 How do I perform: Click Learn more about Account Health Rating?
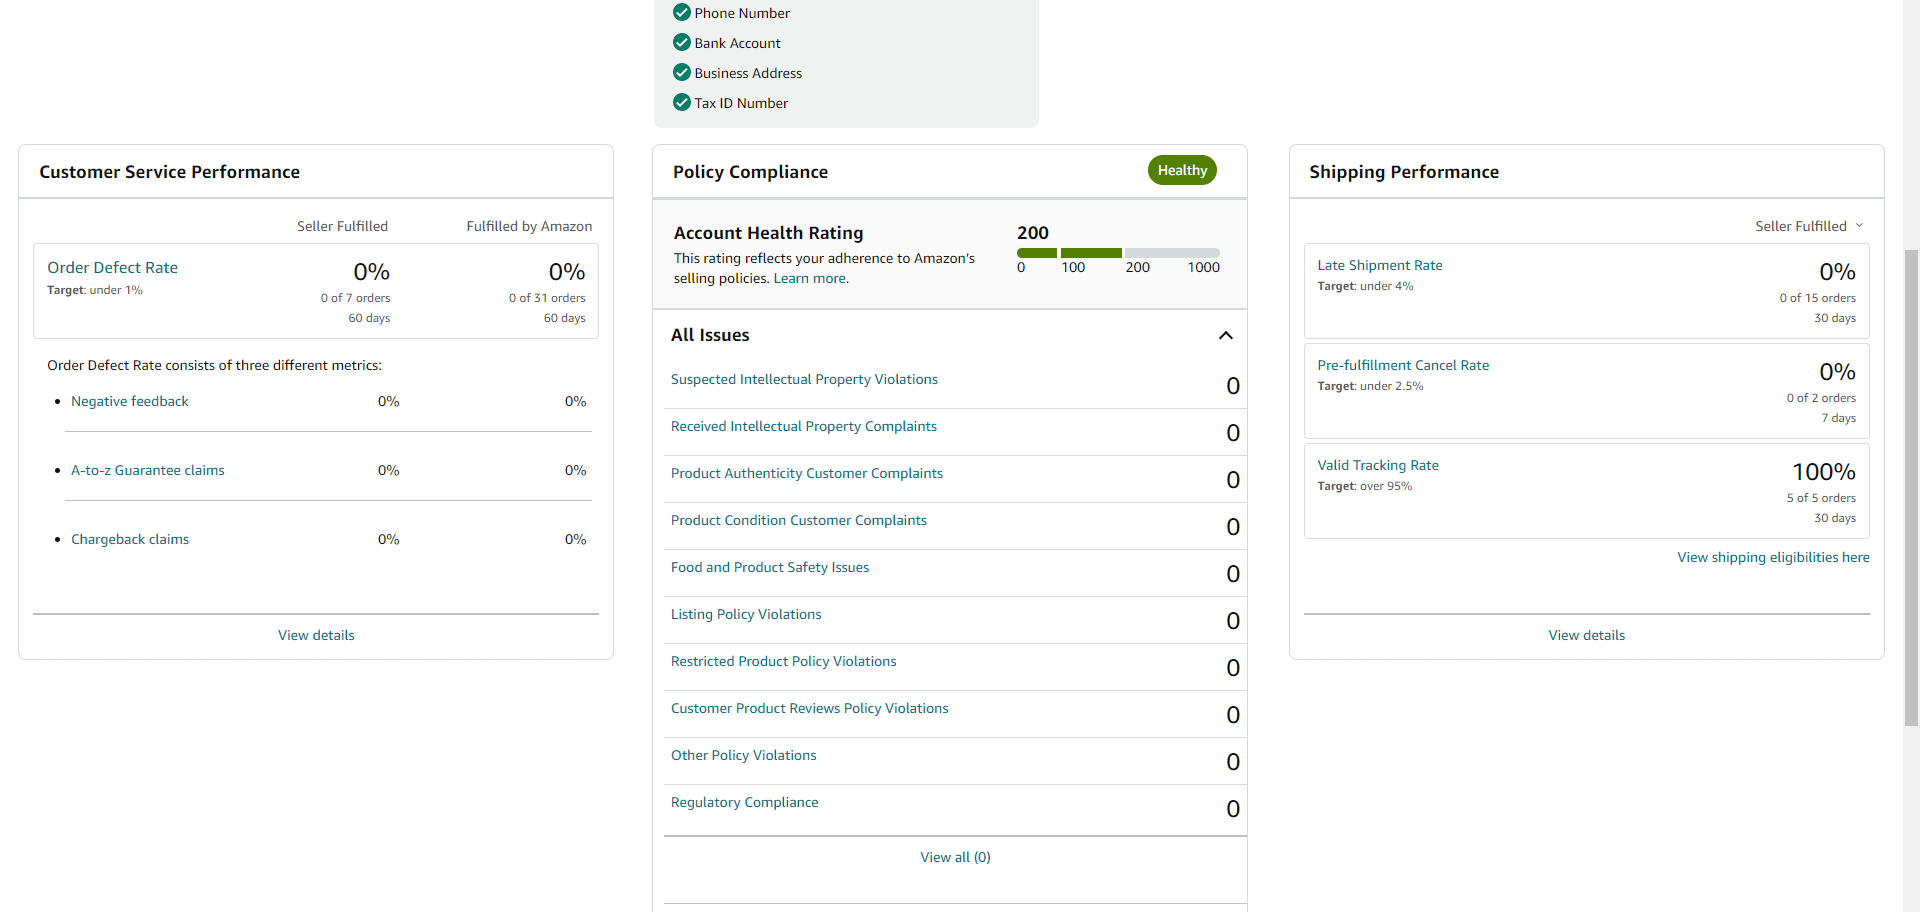[810, 278]
